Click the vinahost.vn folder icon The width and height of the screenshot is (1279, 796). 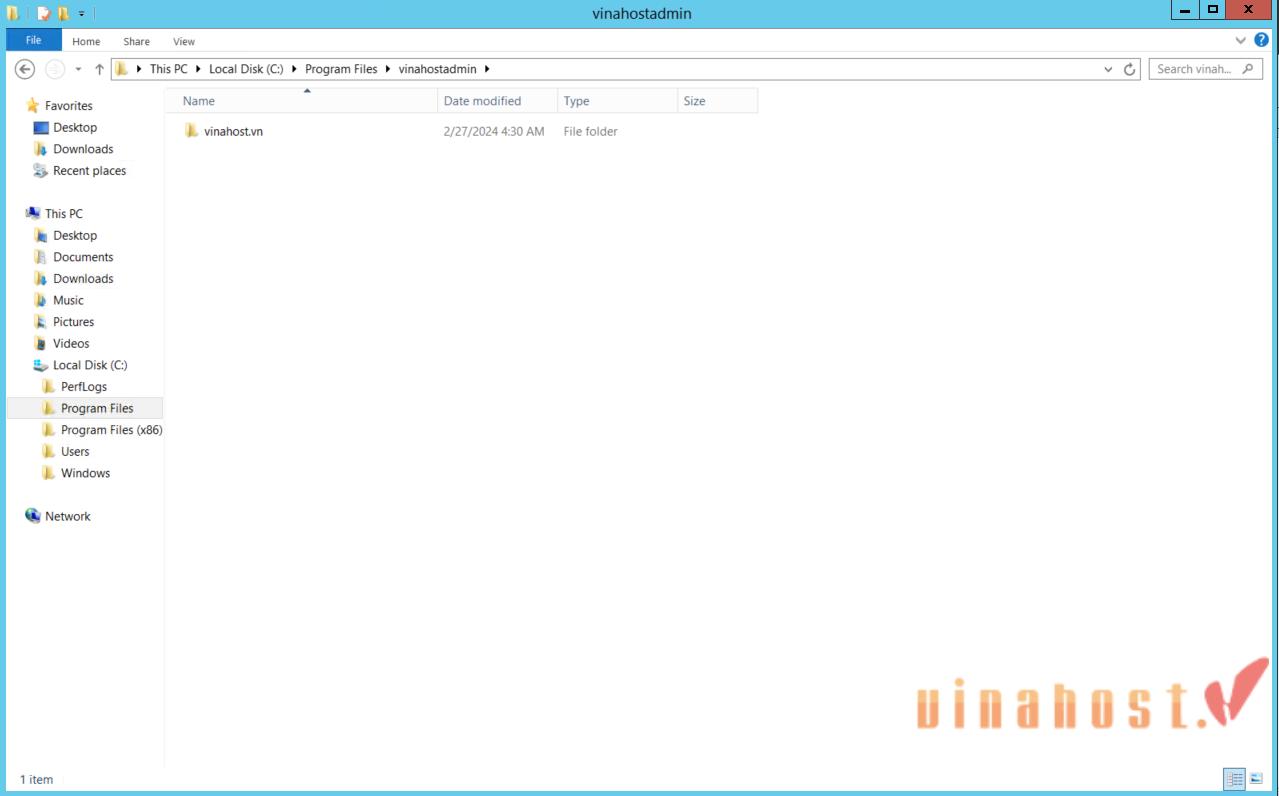point(191,131)
